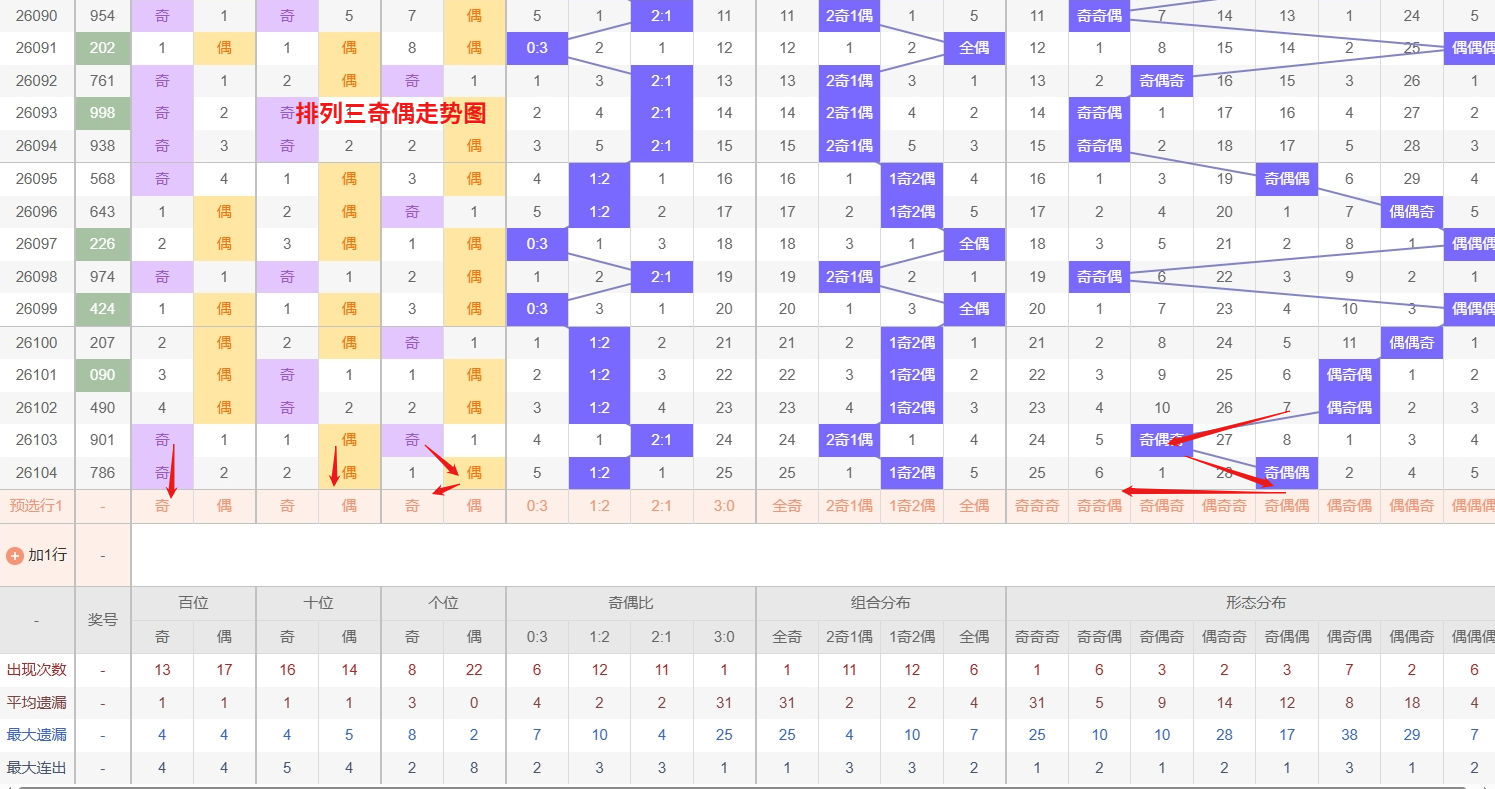The height and width of the screenshot is (789, 1495).
Task: Click the 加1行 add row label
Action: click(x=47, y=555)
